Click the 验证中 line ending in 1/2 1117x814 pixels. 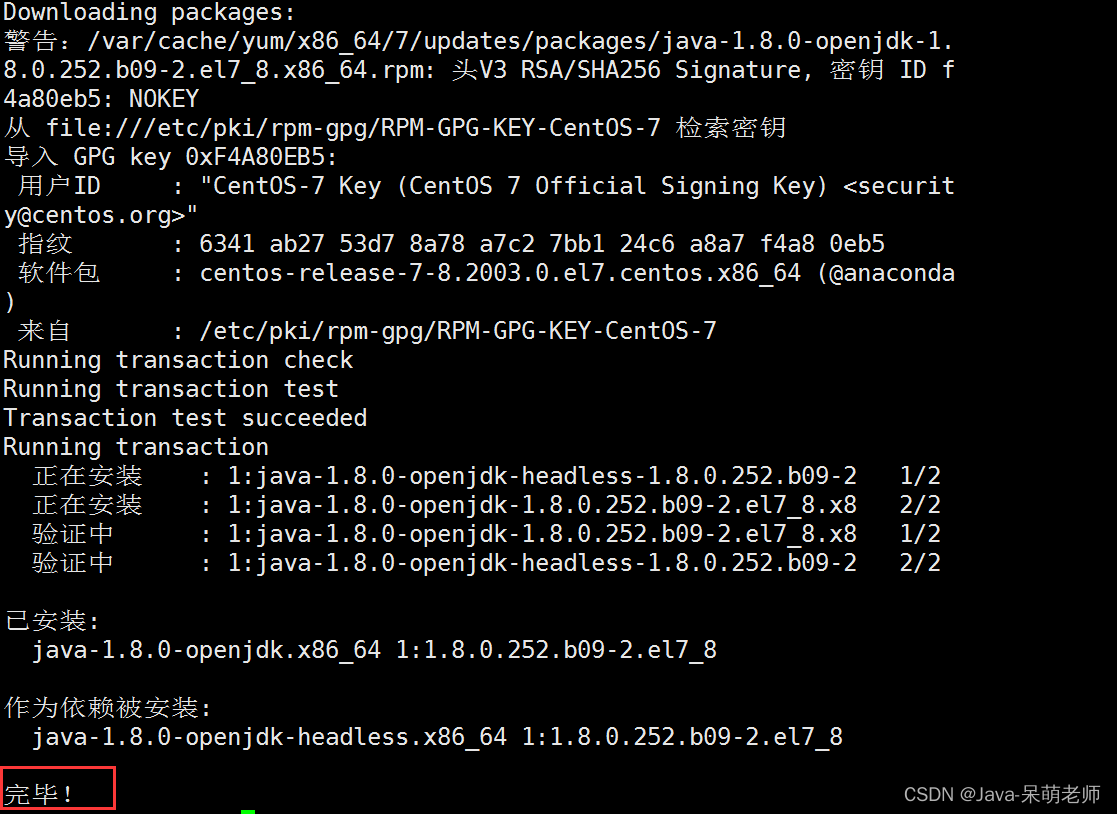485,534
